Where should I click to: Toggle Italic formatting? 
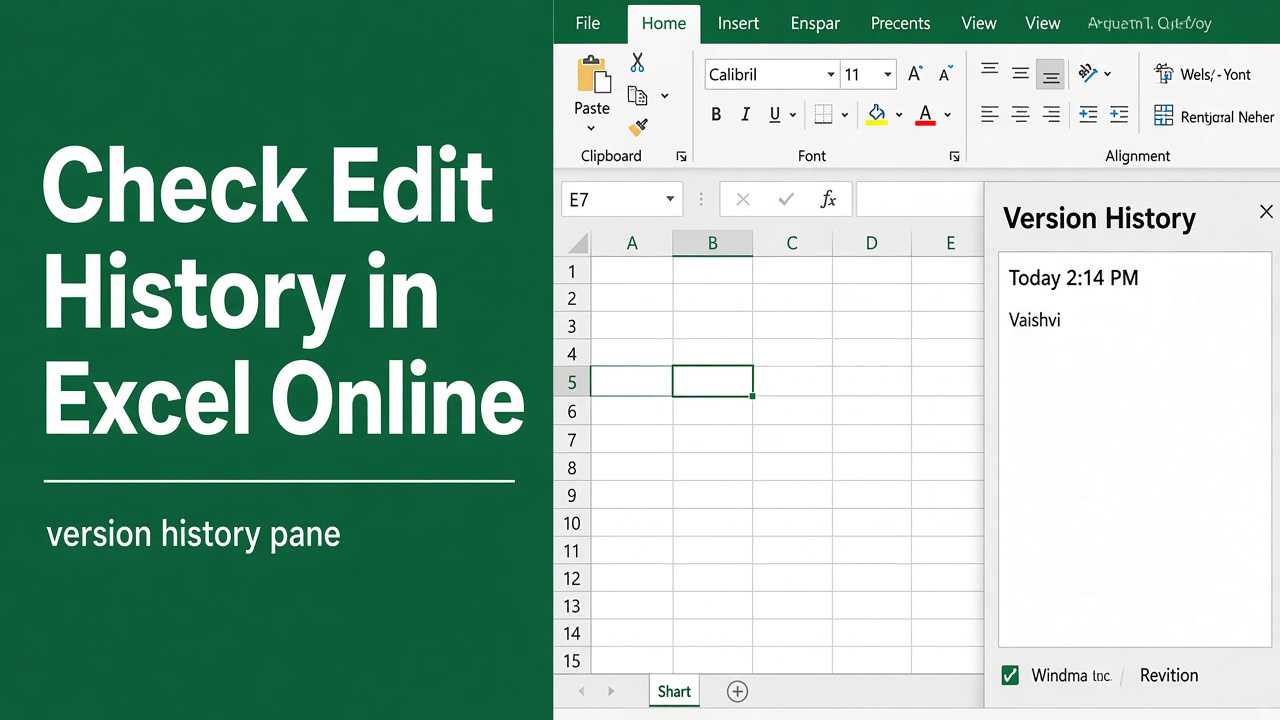point(745,115)
